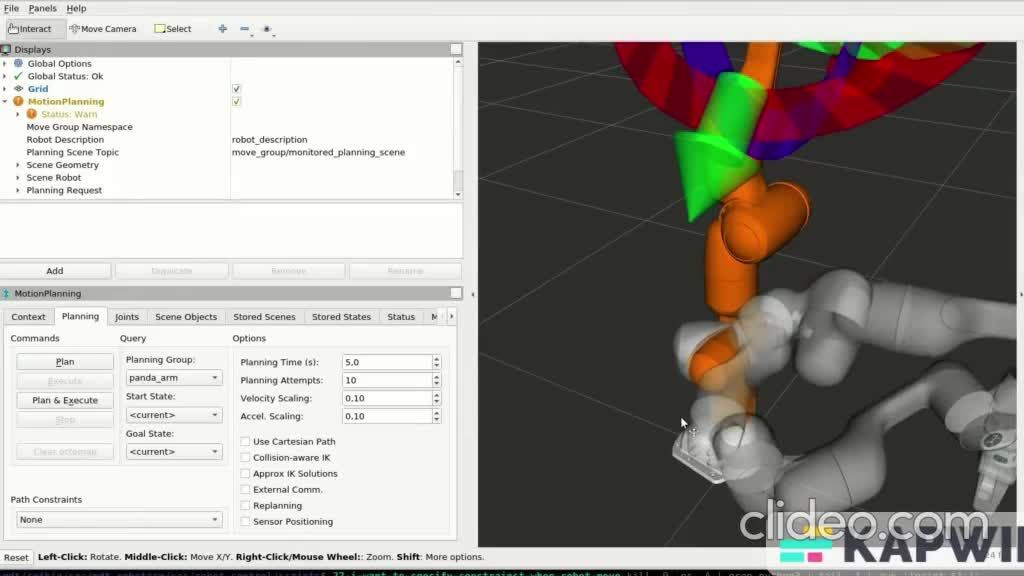Screen dimensions: 1024x576
Task: Choose the Select tool in toolbar
Action: pos(173,29)
